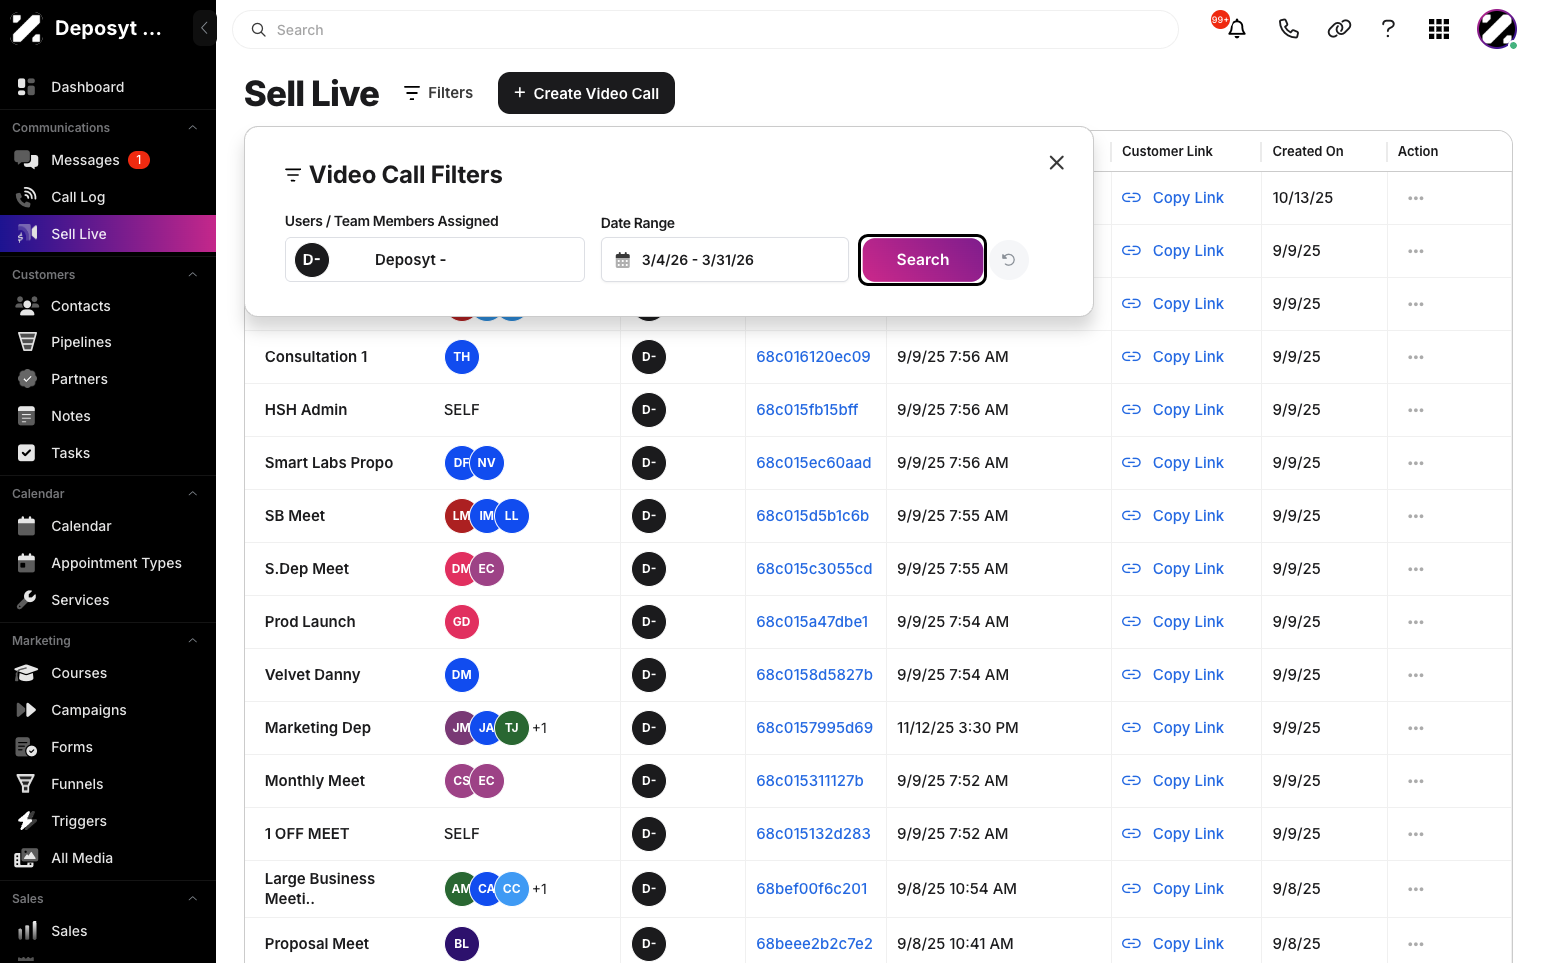Collapse the Communications section
Image resolution: width=1541 pixels, height=963 pixels.
click(193, 128)
